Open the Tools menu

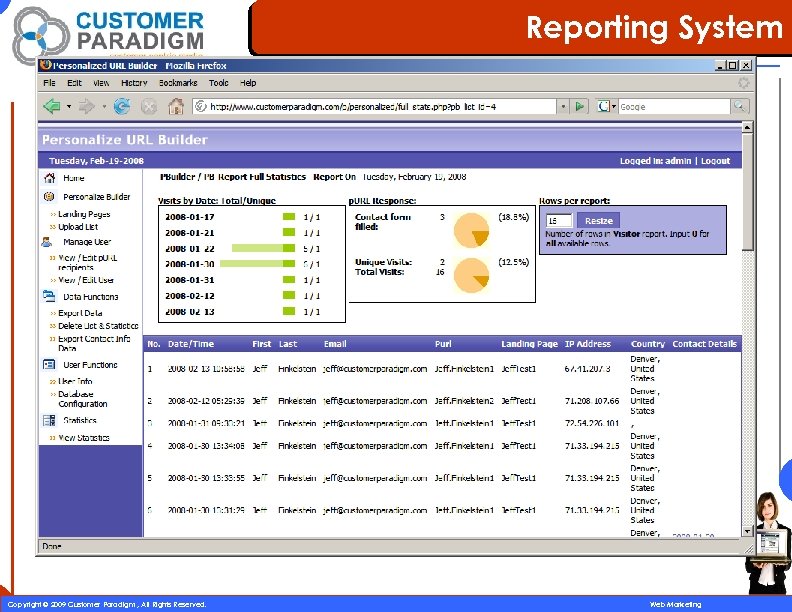pos(219,83)
